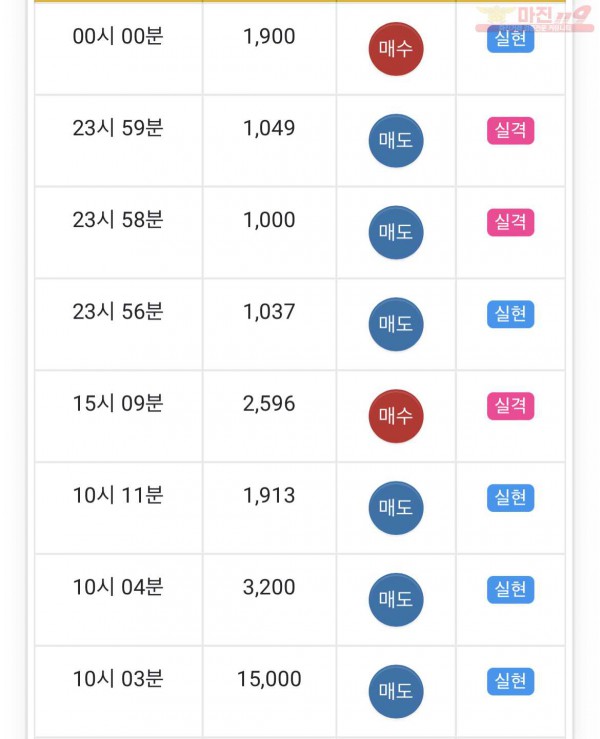
Task: Click the 매도 circle in the 3,200 row
Action: click(396, 600)
